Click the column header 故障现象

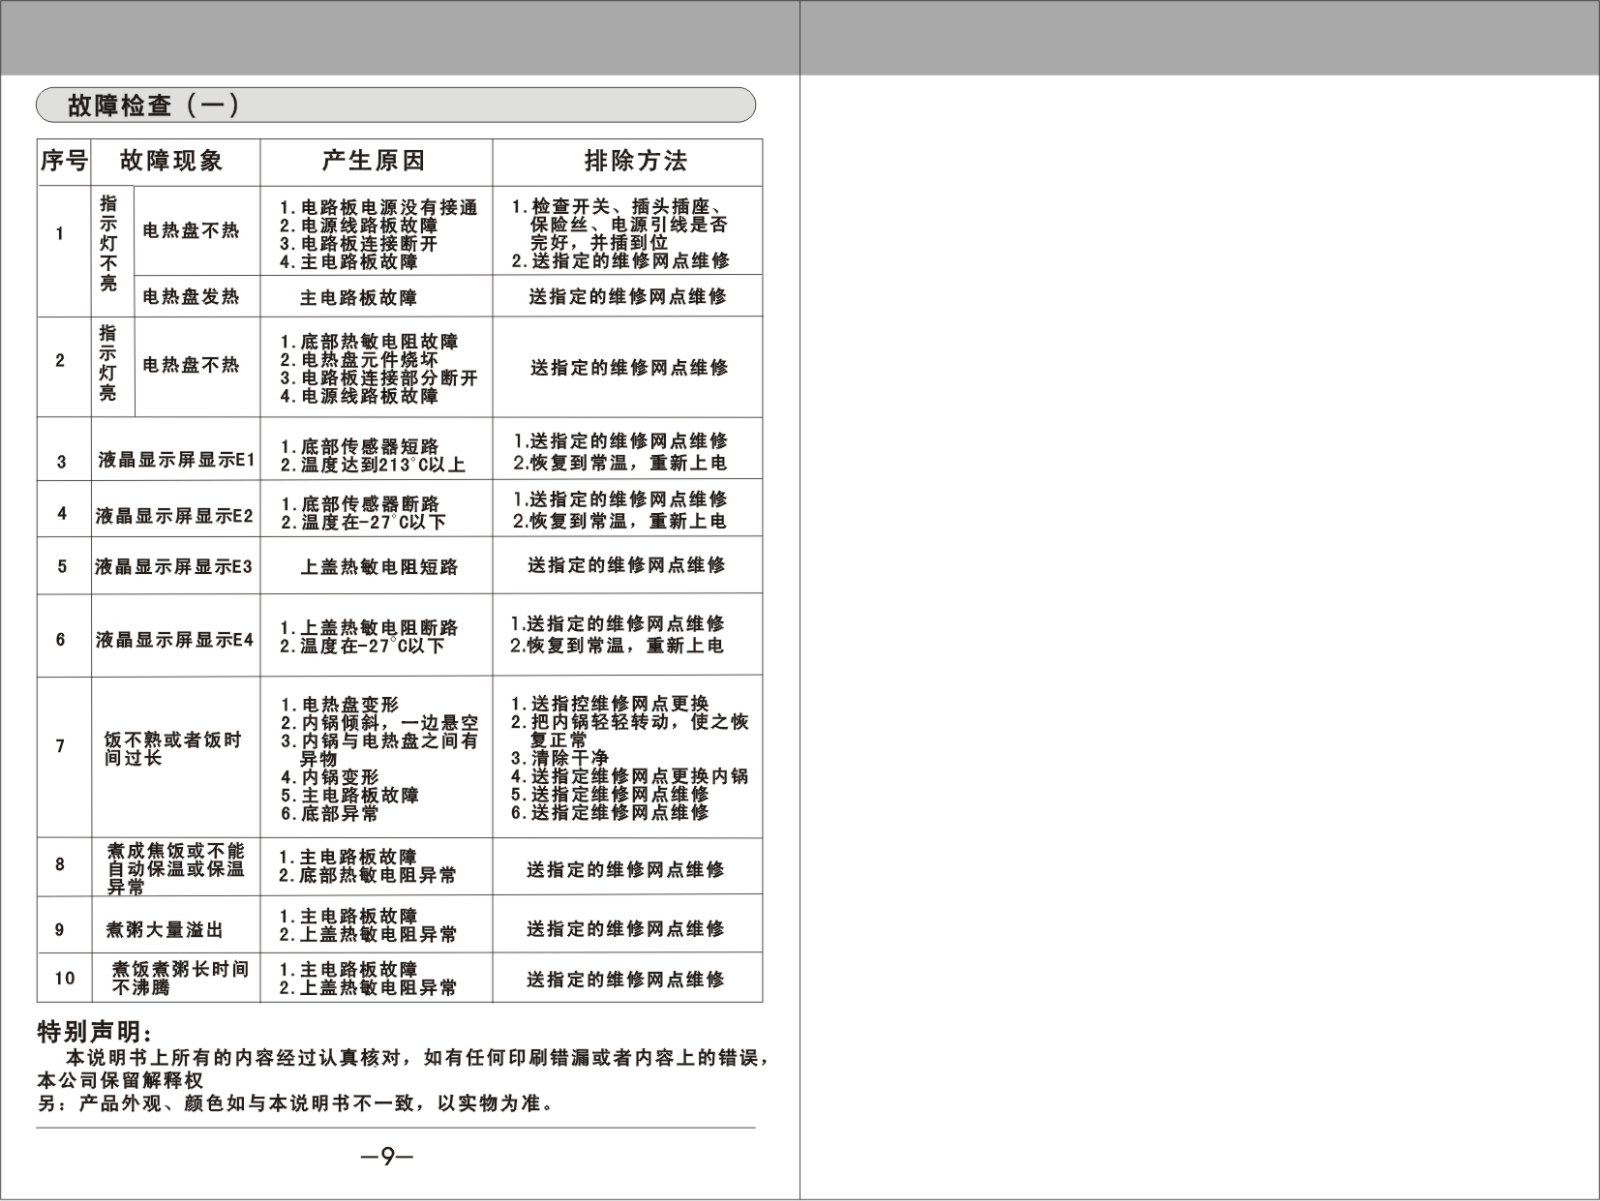(x=172, y=161)
